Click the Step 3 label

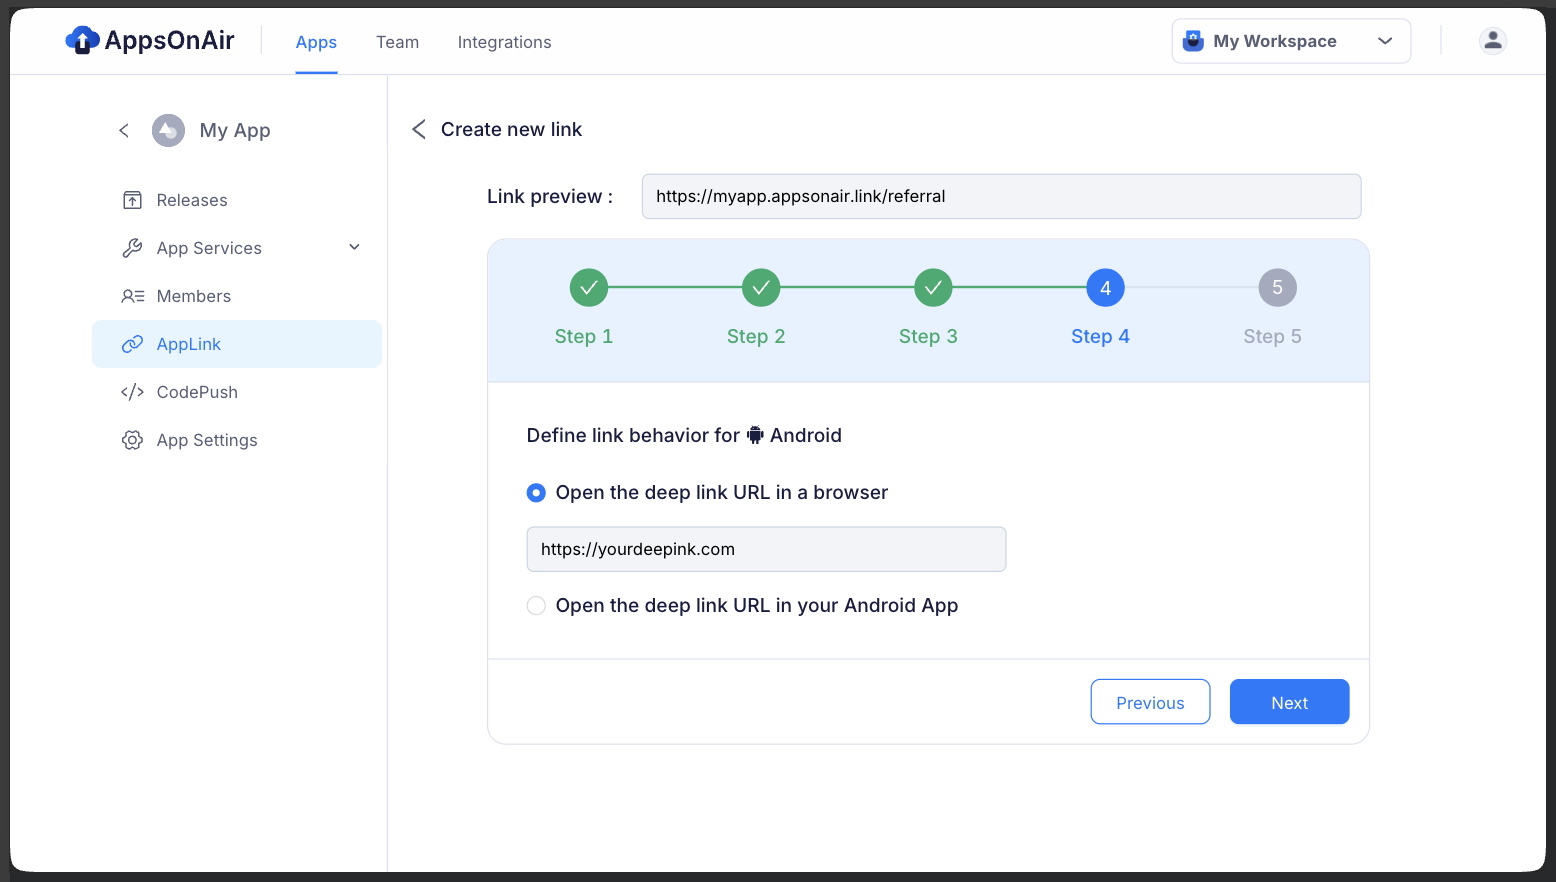point(928,336)
